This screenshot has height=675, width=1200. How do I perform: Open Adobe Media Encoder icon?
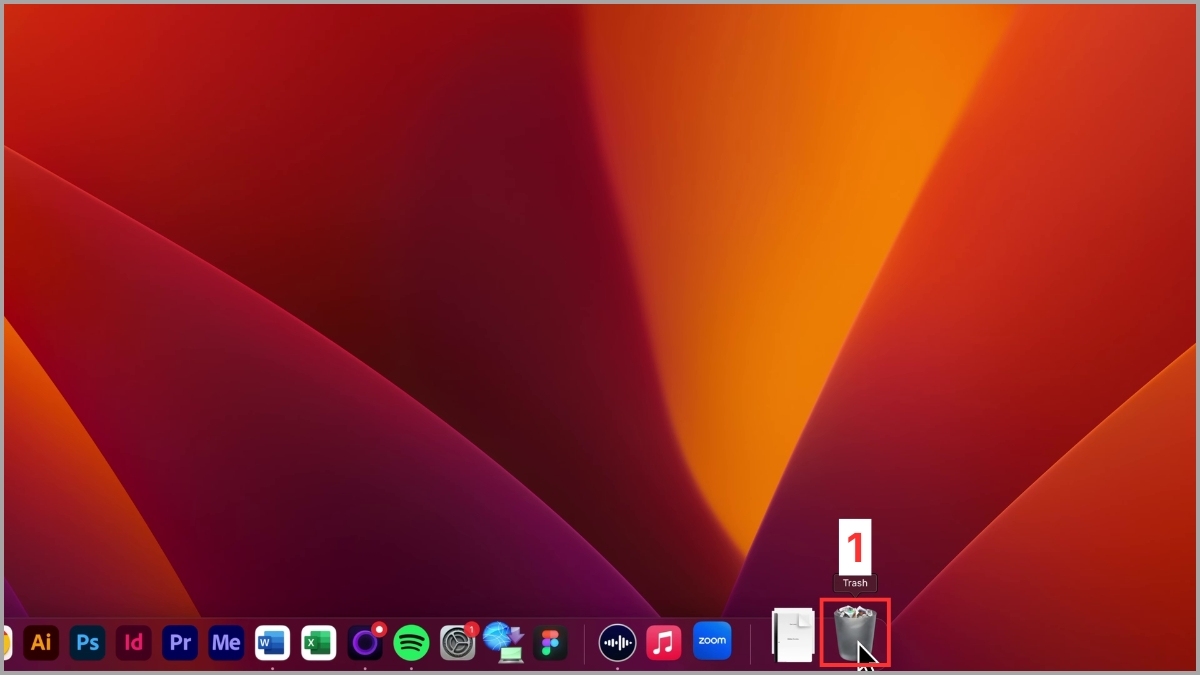[226, 642]
